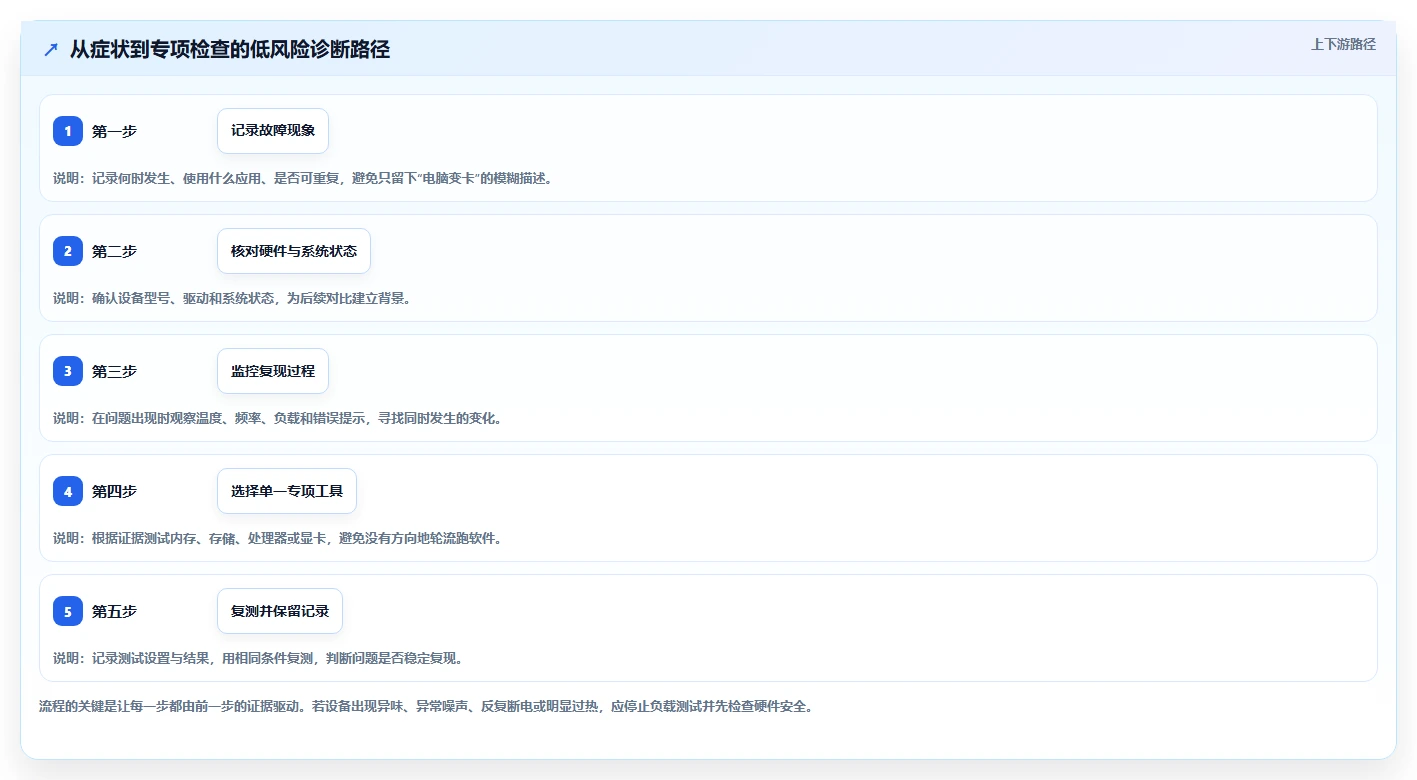Viewport: 1417px width, 780px height.
Task: Click the 复测并保留记录 button
Action: coord(280,611)
